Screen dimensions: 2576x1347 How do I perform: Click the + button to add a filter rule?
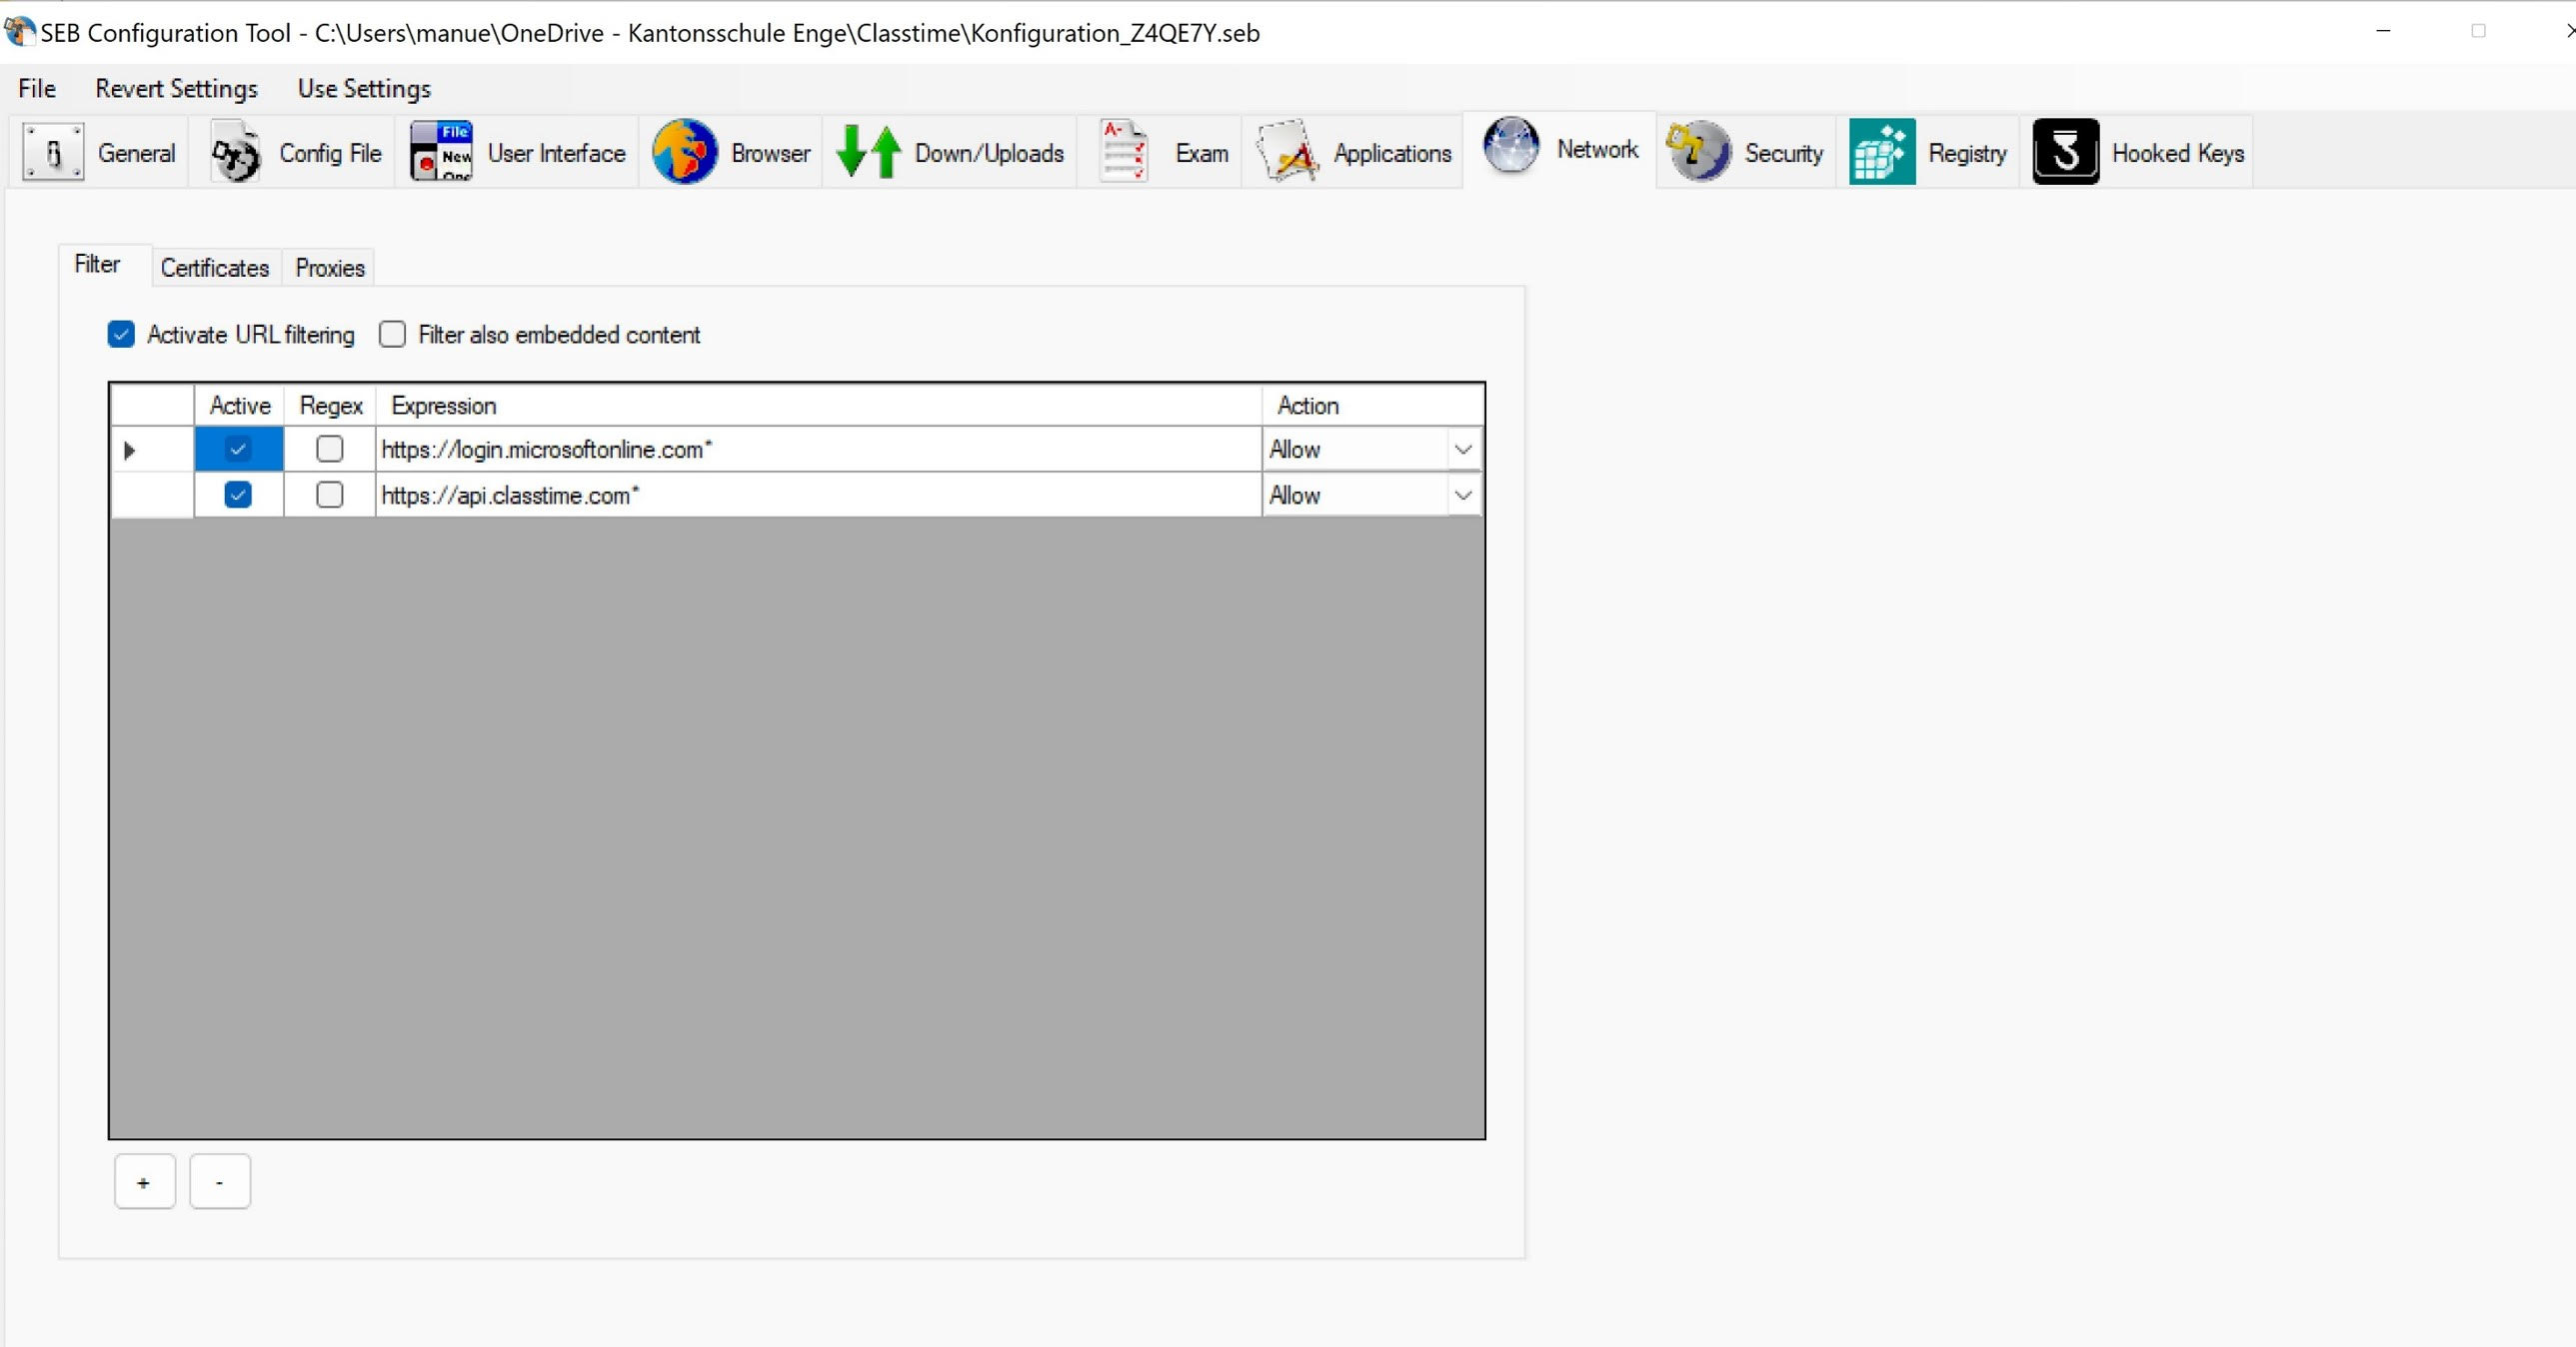point(144,1181)
